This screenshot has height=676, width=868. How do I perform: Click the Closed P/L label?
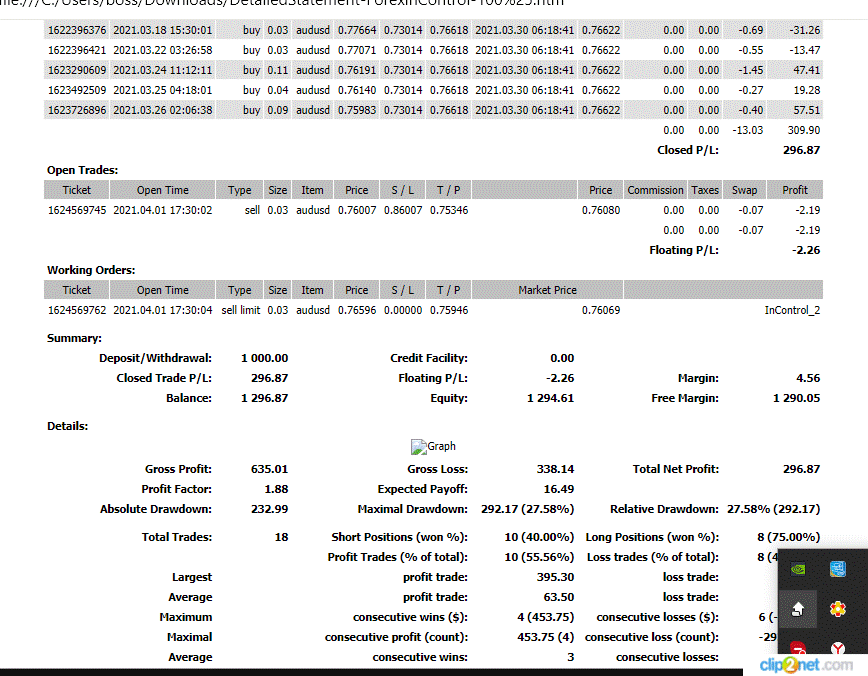[x=688, y=150]
